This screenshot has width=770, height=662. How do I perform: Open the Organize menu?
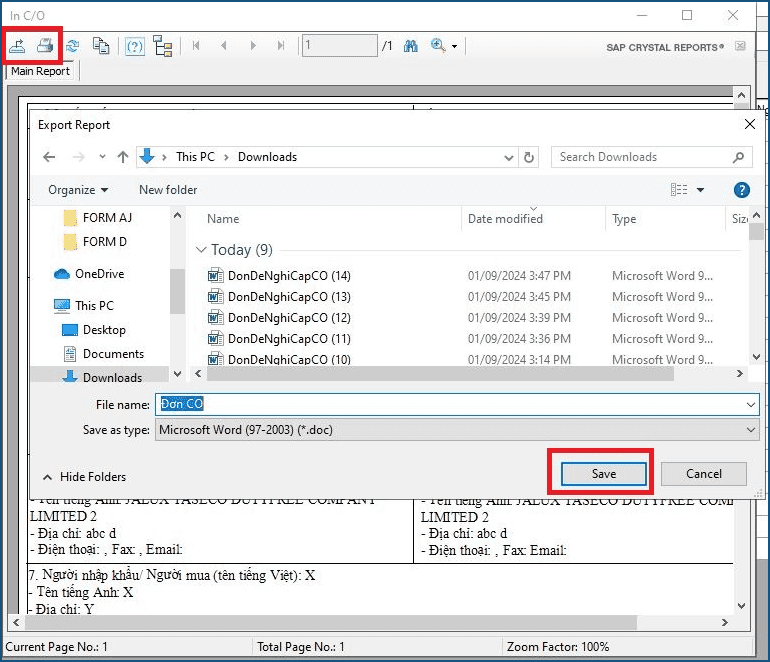[x=78, y=190]
